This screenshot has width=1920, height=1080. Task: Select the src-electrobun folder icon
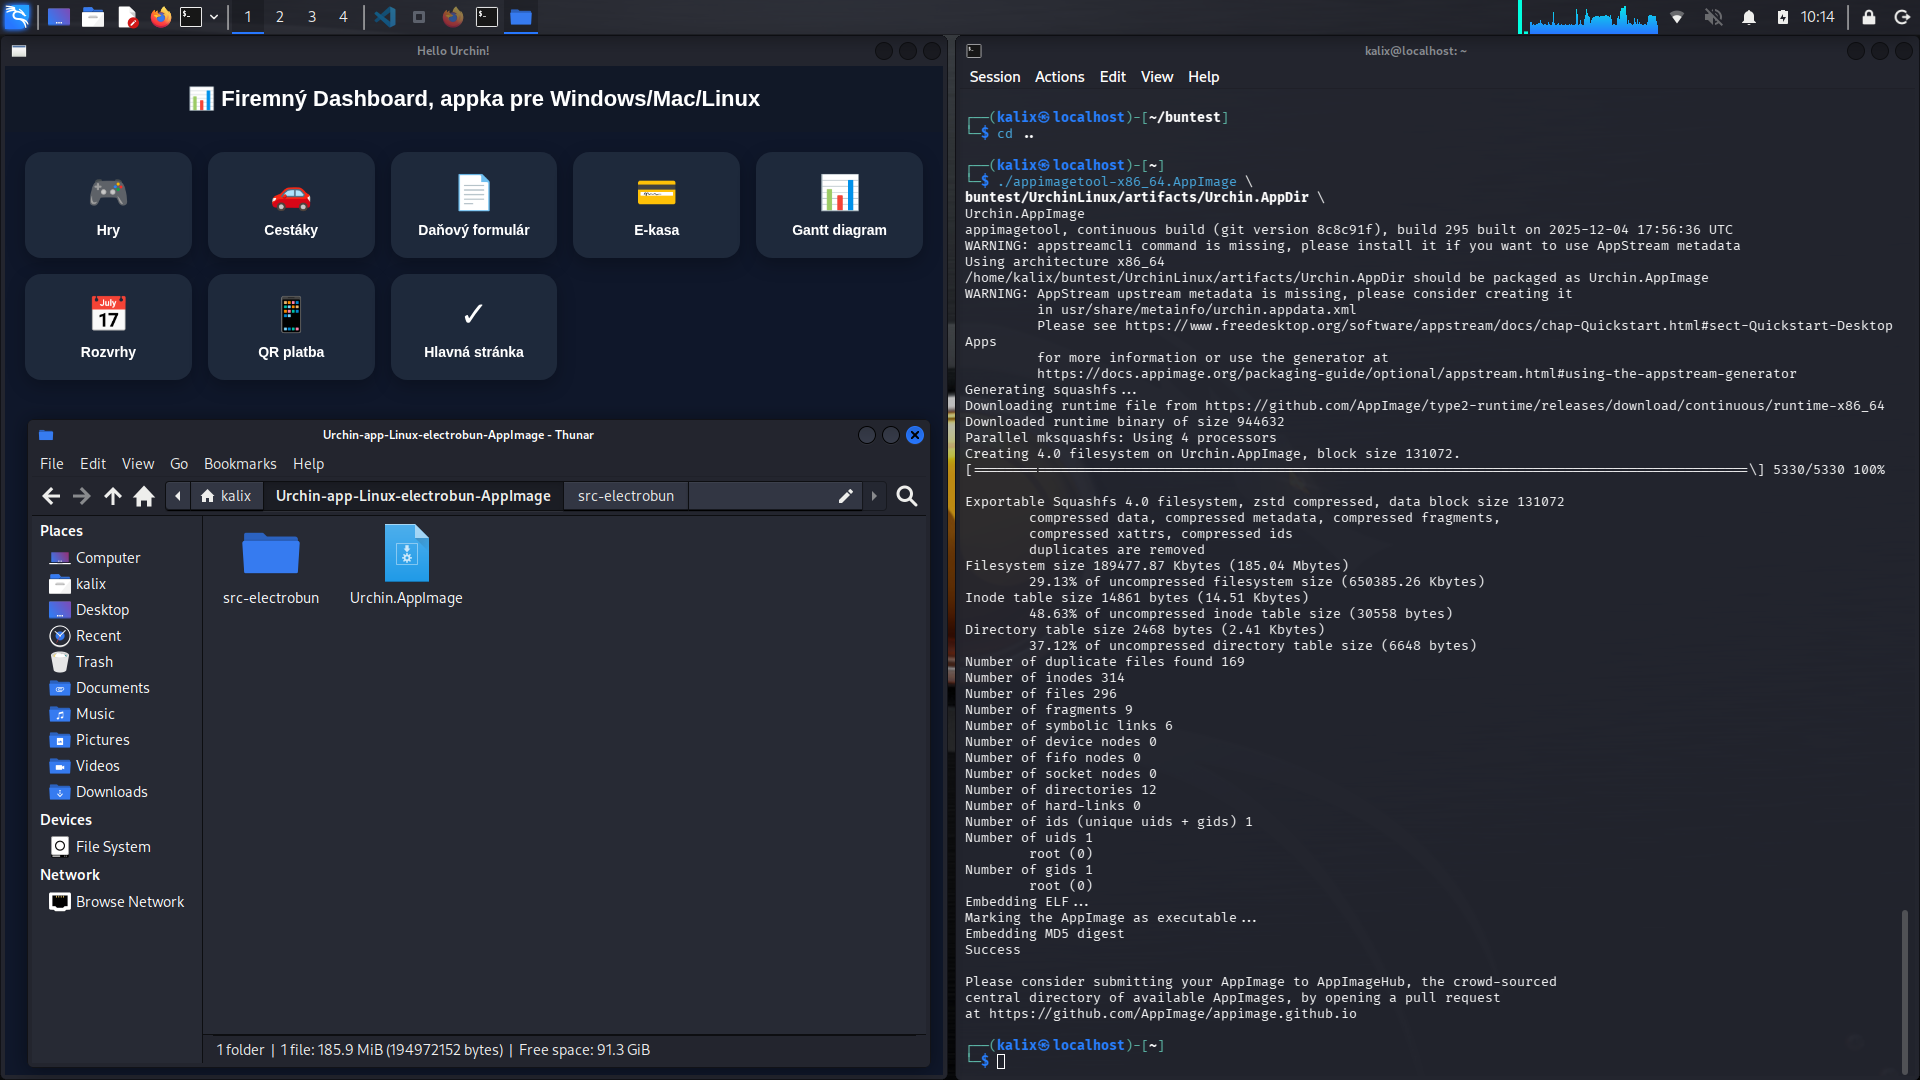271,555
